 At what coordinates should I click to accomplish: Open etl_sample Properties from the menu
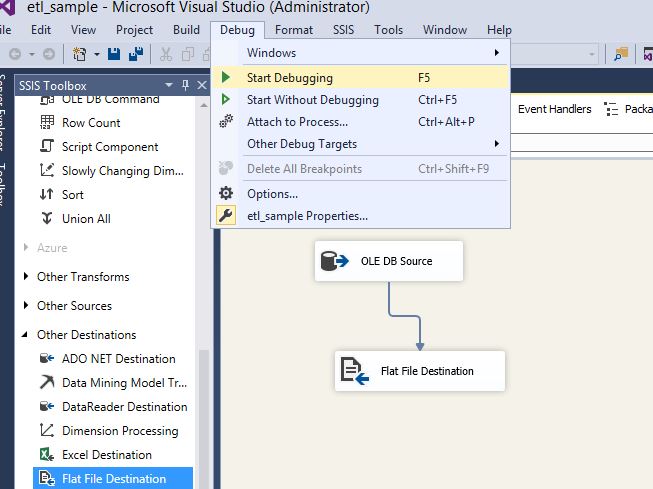tap(307, 216)
